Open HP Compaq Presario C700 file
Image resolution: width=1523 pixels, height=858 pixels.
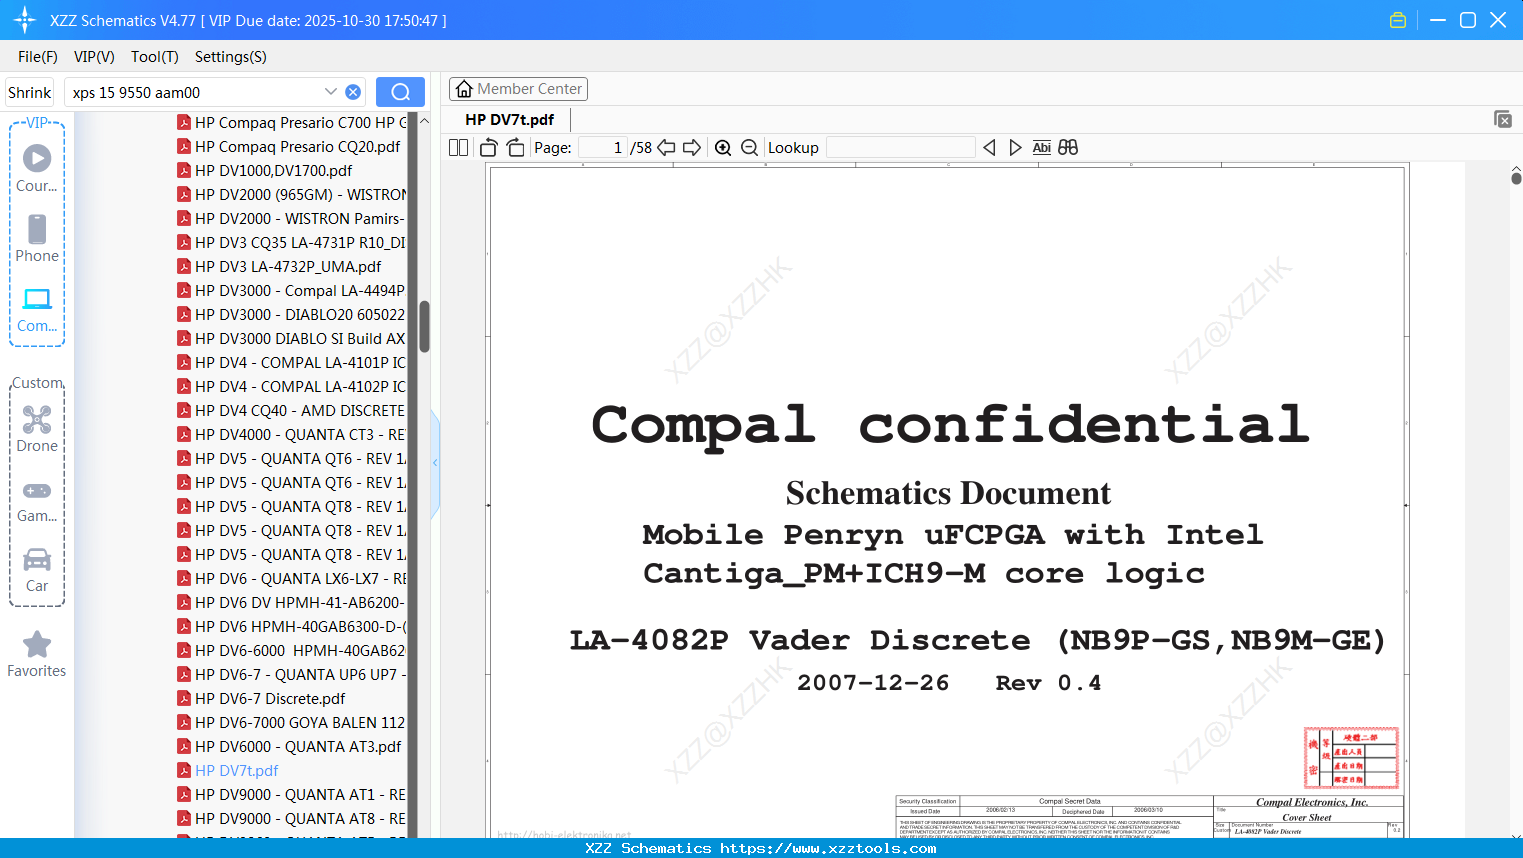292,122
